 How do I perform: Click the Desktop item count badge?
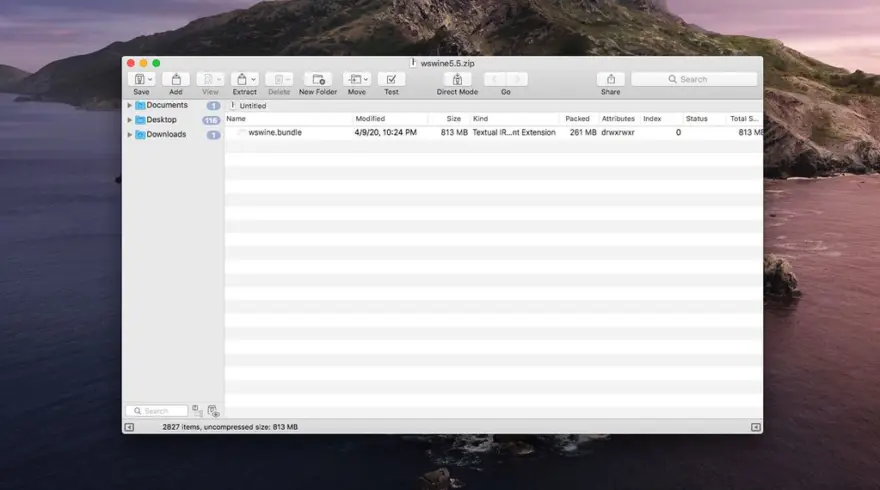[x=211, y=120]
